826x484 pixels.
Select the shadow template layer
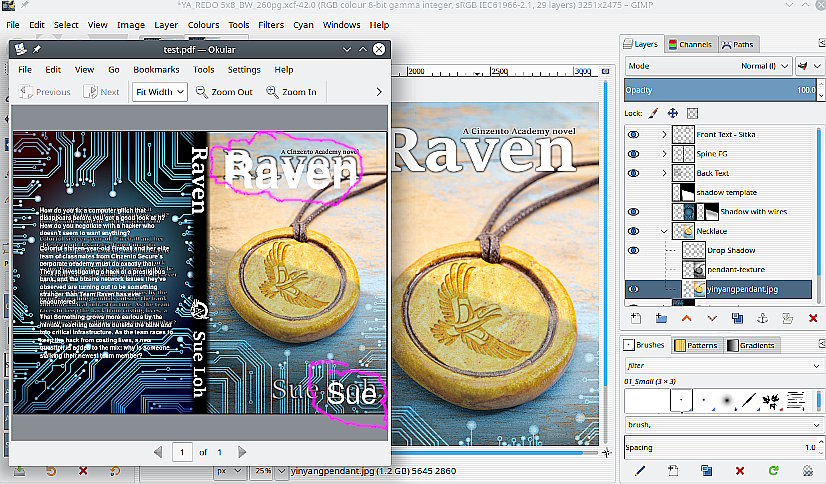726,192
